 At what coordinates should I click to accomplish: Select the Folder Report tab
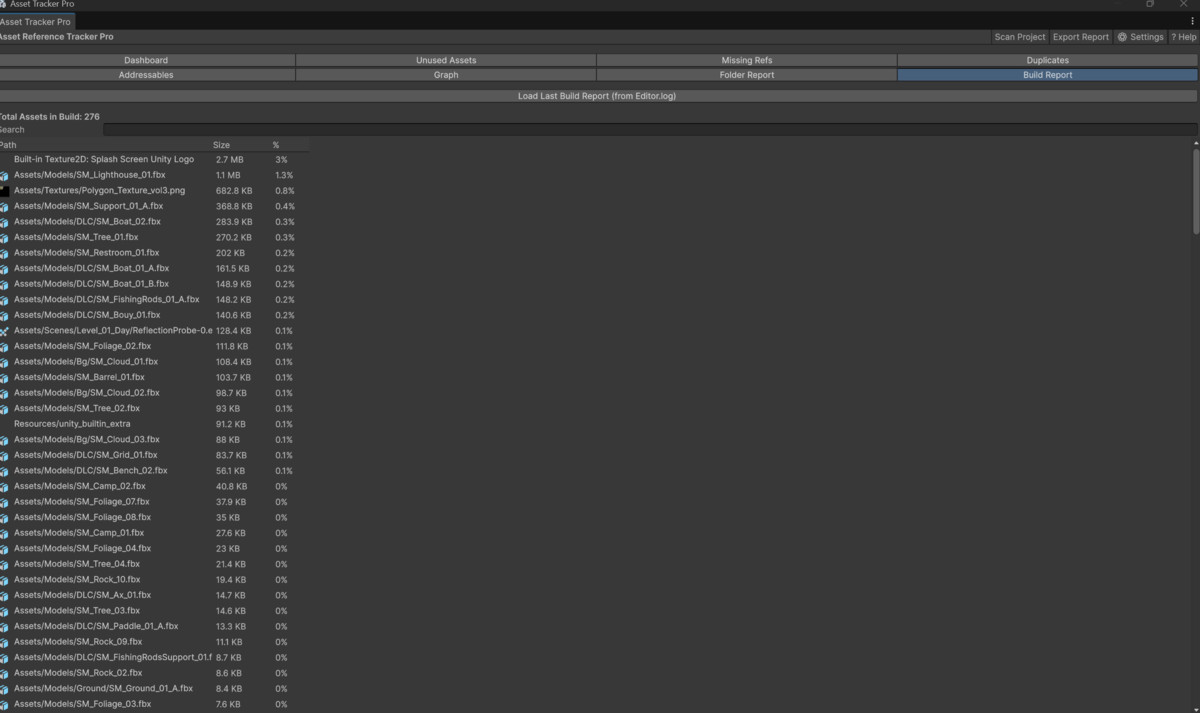tap(746, 74)
